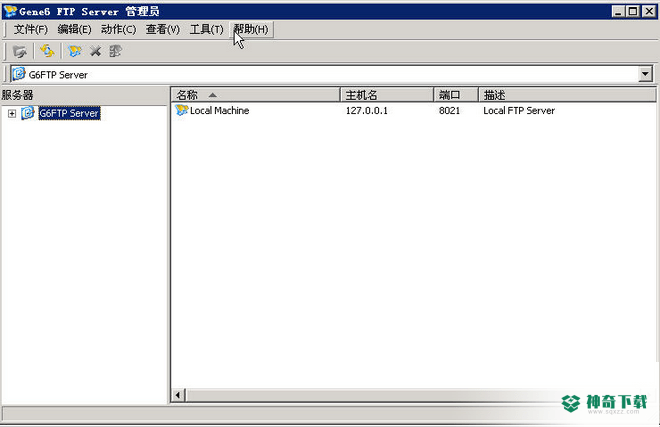Open the 编辑(E) menu
This screenshot has width=660, height=427.
74,29
